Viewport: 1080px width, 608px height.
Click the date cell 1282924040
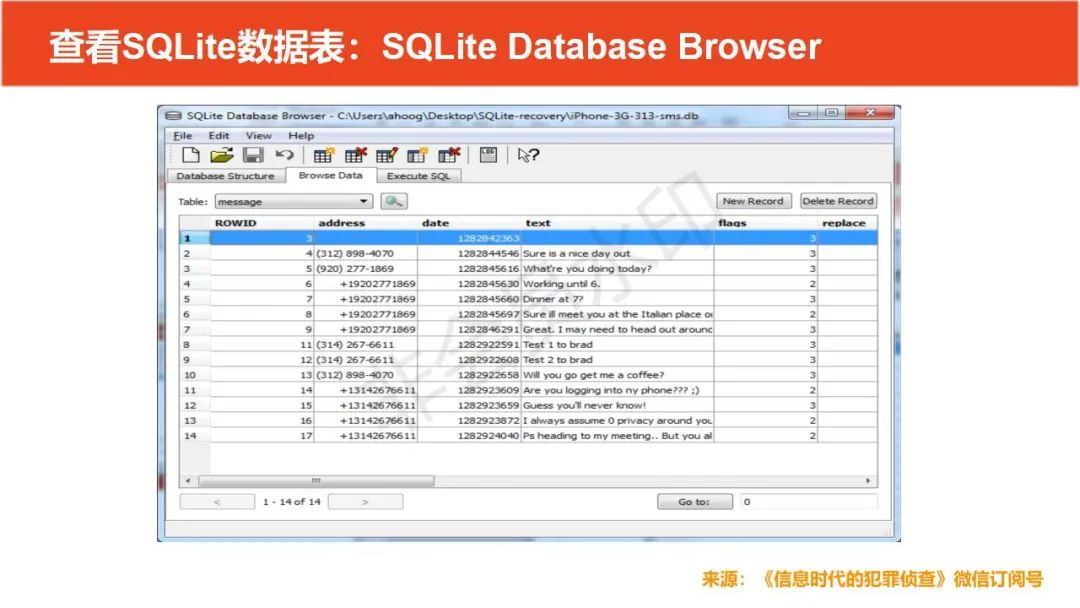469,436
